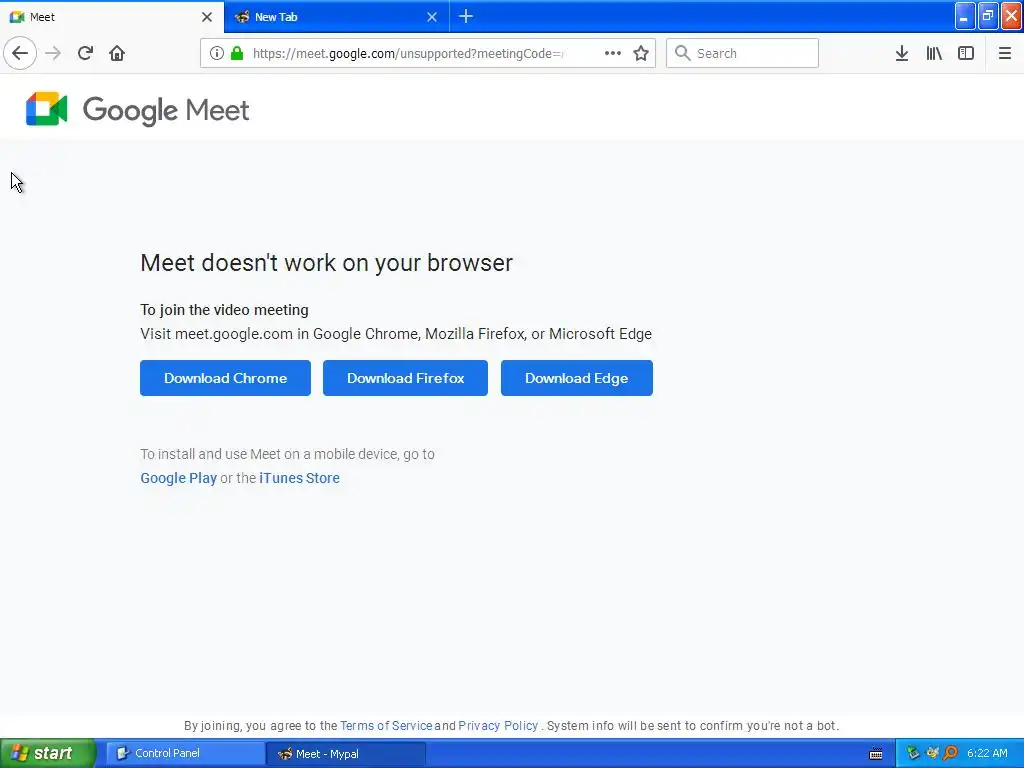Open the downloads panel
Viewport: 1024px width, 768px height.
902,53
